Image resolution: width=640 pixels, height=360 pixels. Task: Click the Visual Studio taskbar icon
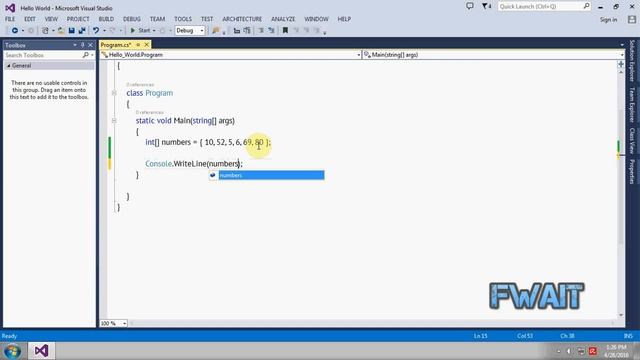[41, 351]
